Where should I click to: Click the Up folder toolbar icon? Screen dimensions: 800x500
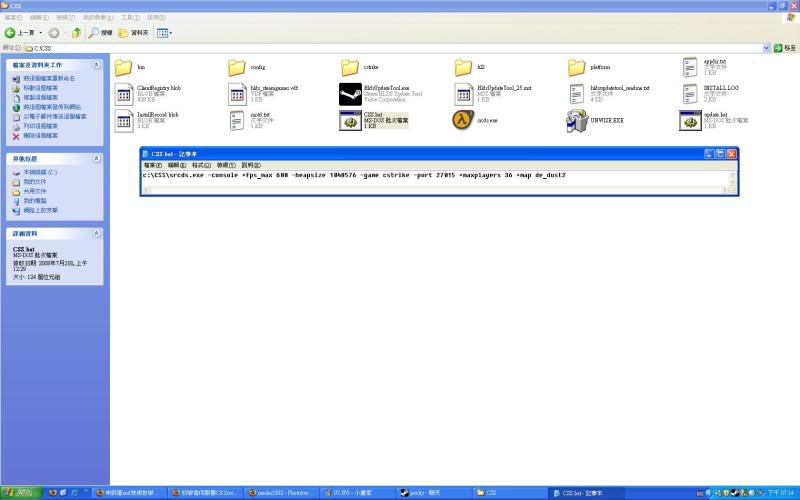tap(76, 33)
